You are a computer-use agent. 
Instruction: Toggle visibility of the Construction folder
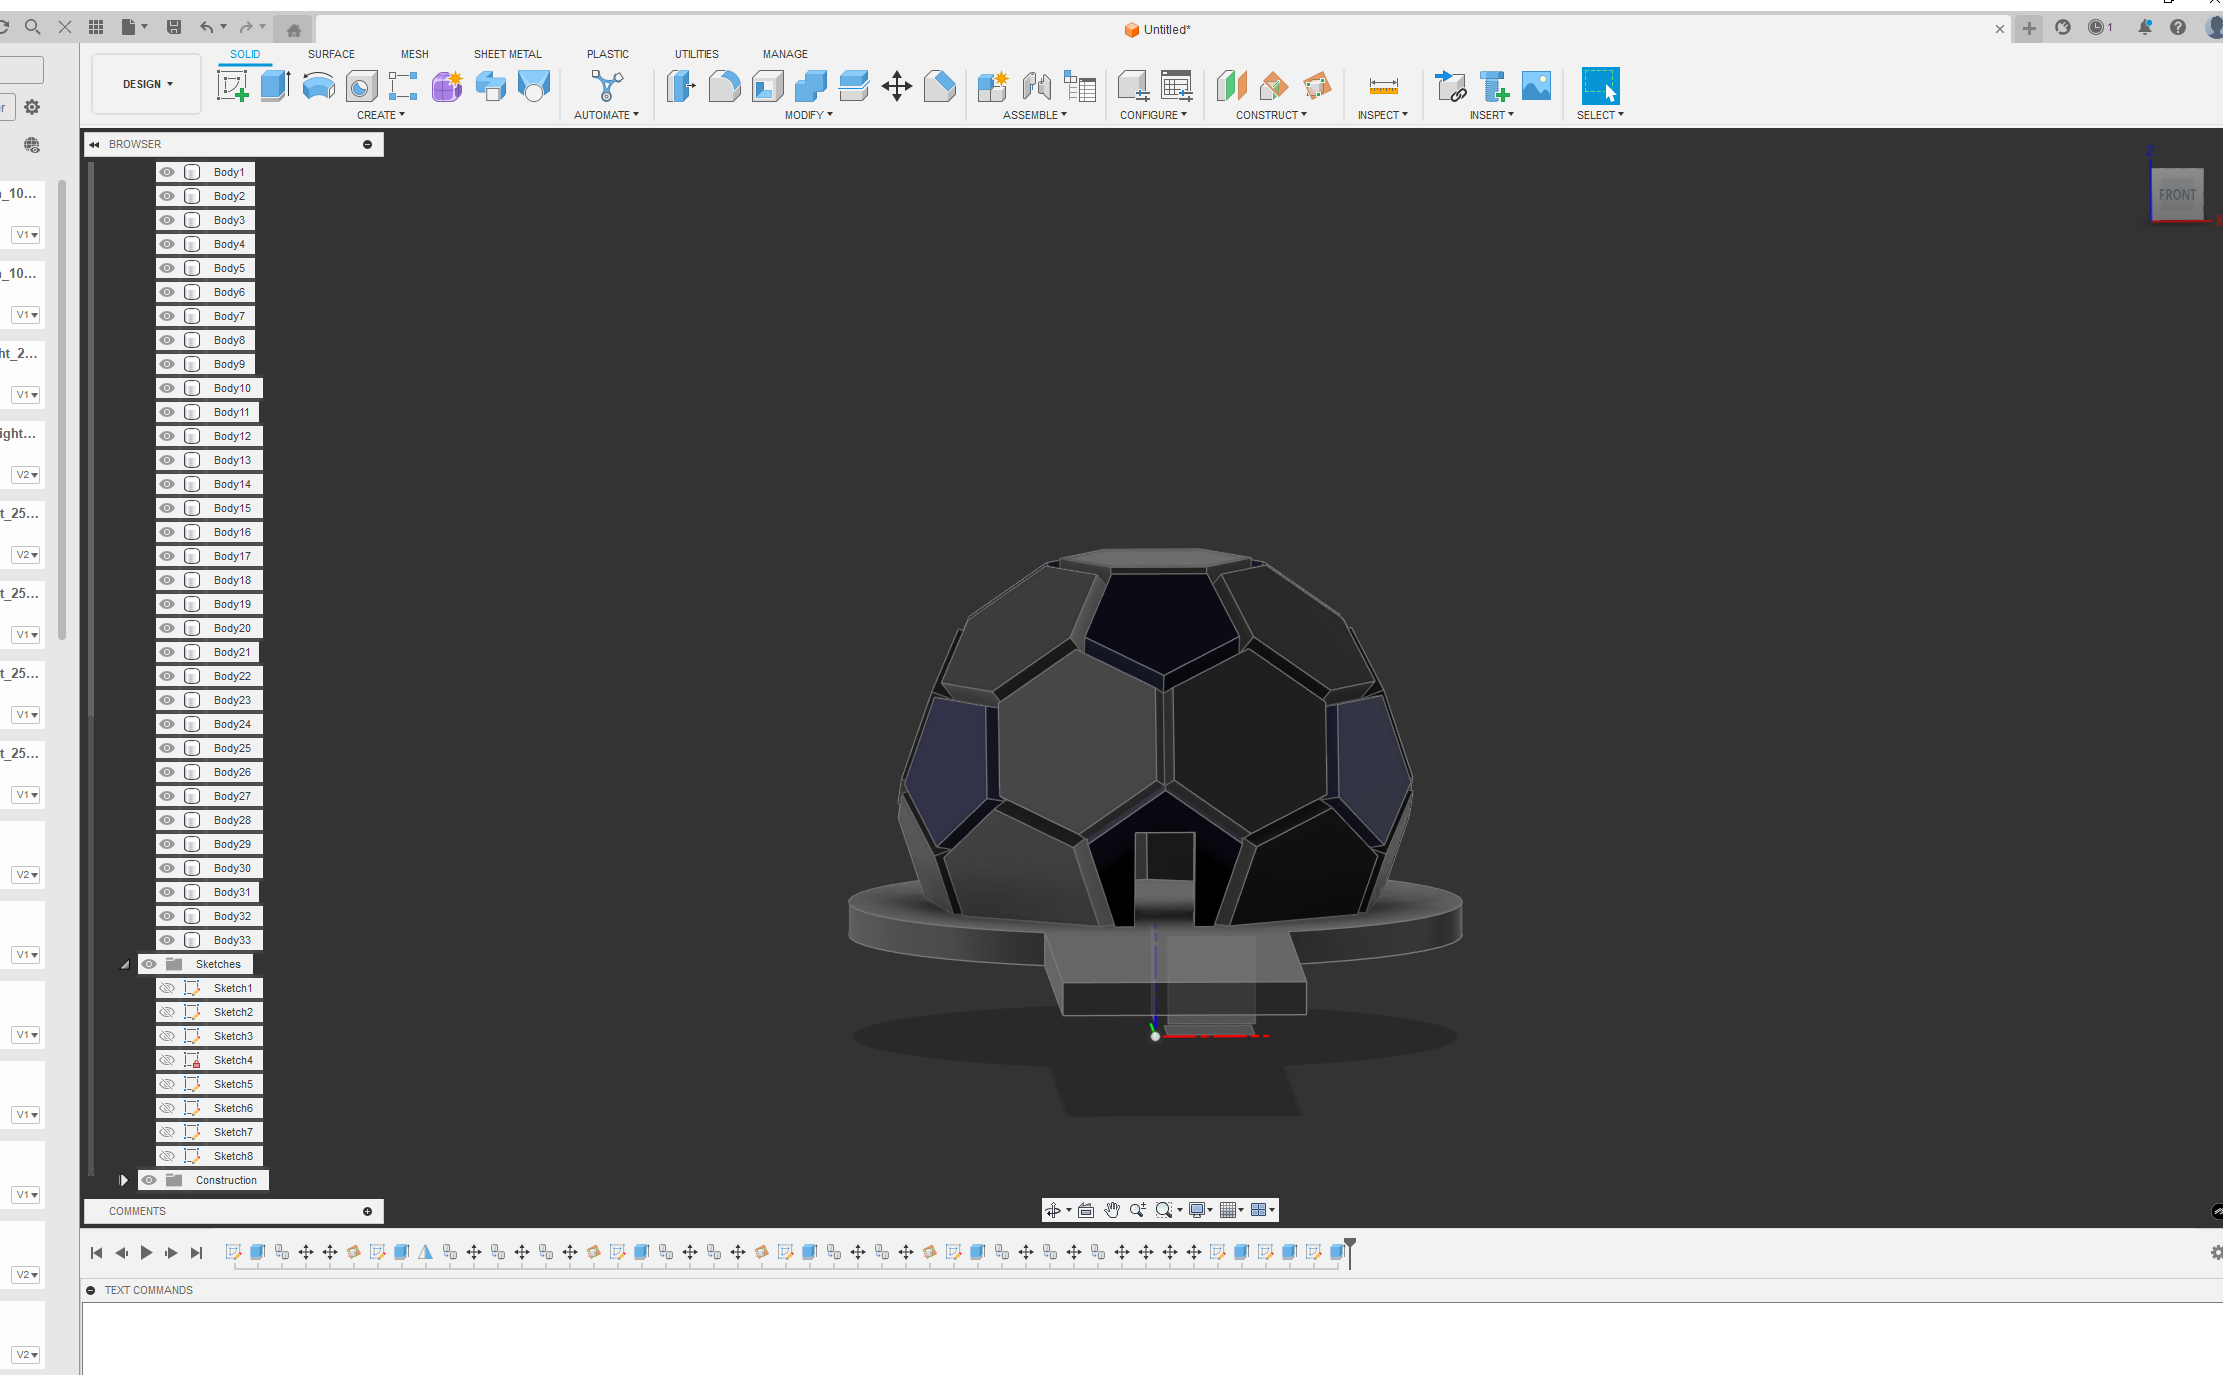149,1180
